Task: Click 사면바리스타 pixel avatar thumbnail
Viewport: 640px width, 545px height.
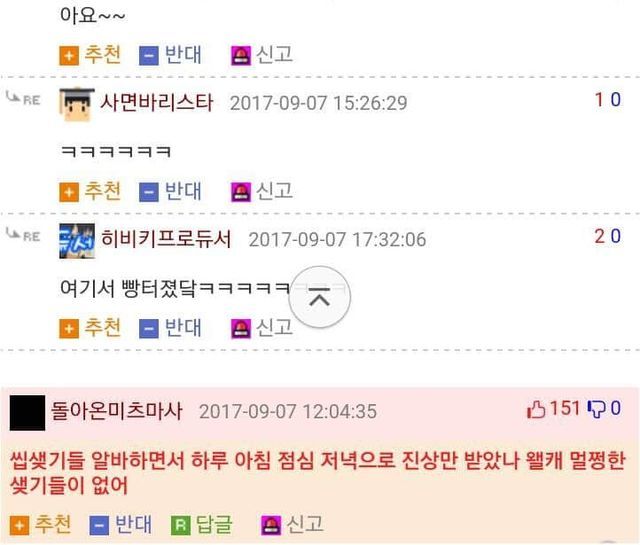Action: (77, 105)
